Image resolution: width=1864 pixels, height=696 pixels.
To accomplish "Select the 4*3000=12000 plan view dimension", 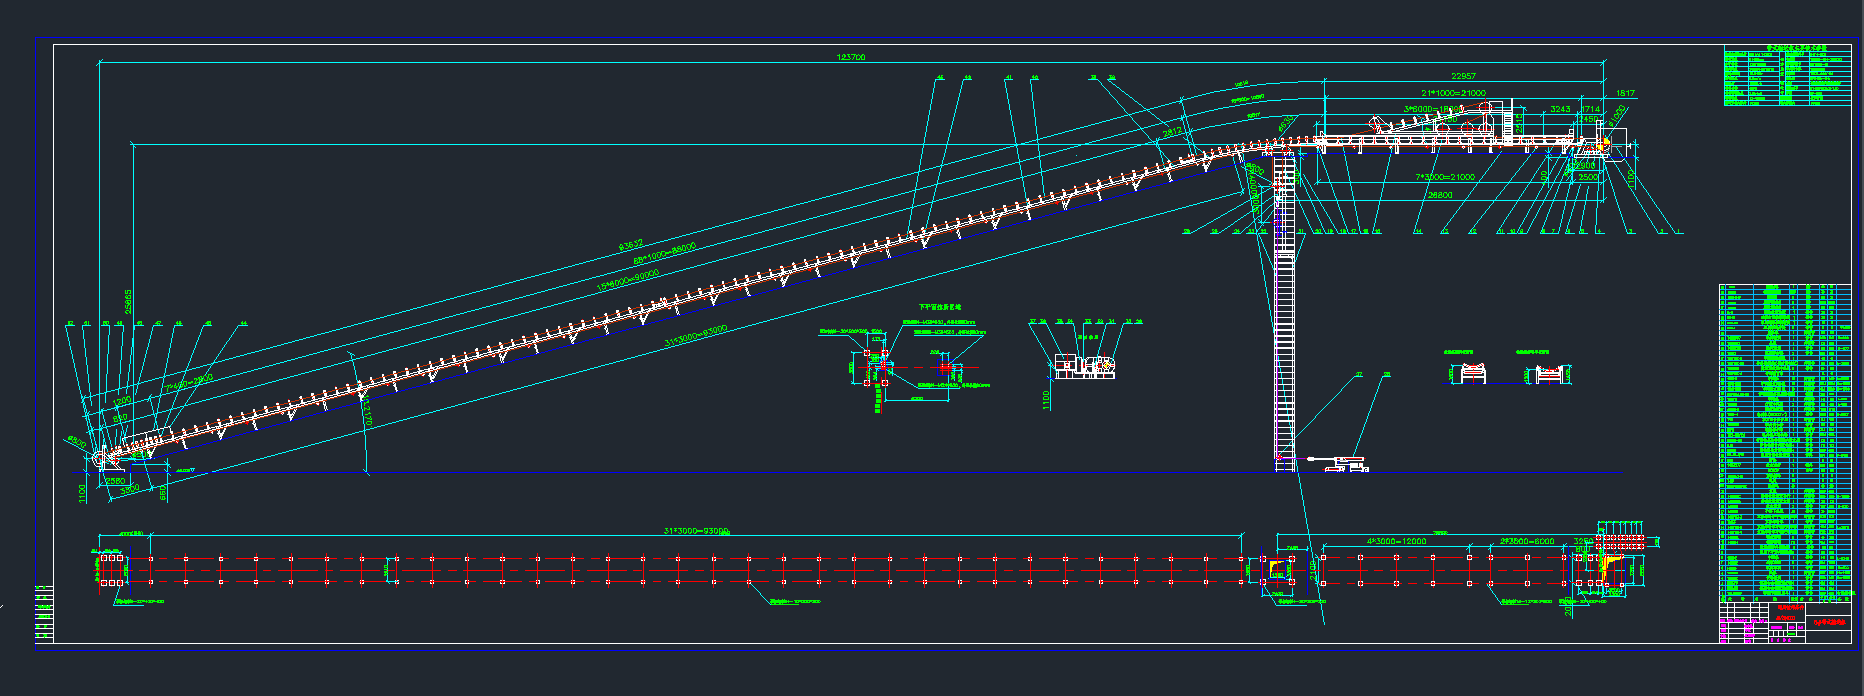I will click(x=1397, y=541).
